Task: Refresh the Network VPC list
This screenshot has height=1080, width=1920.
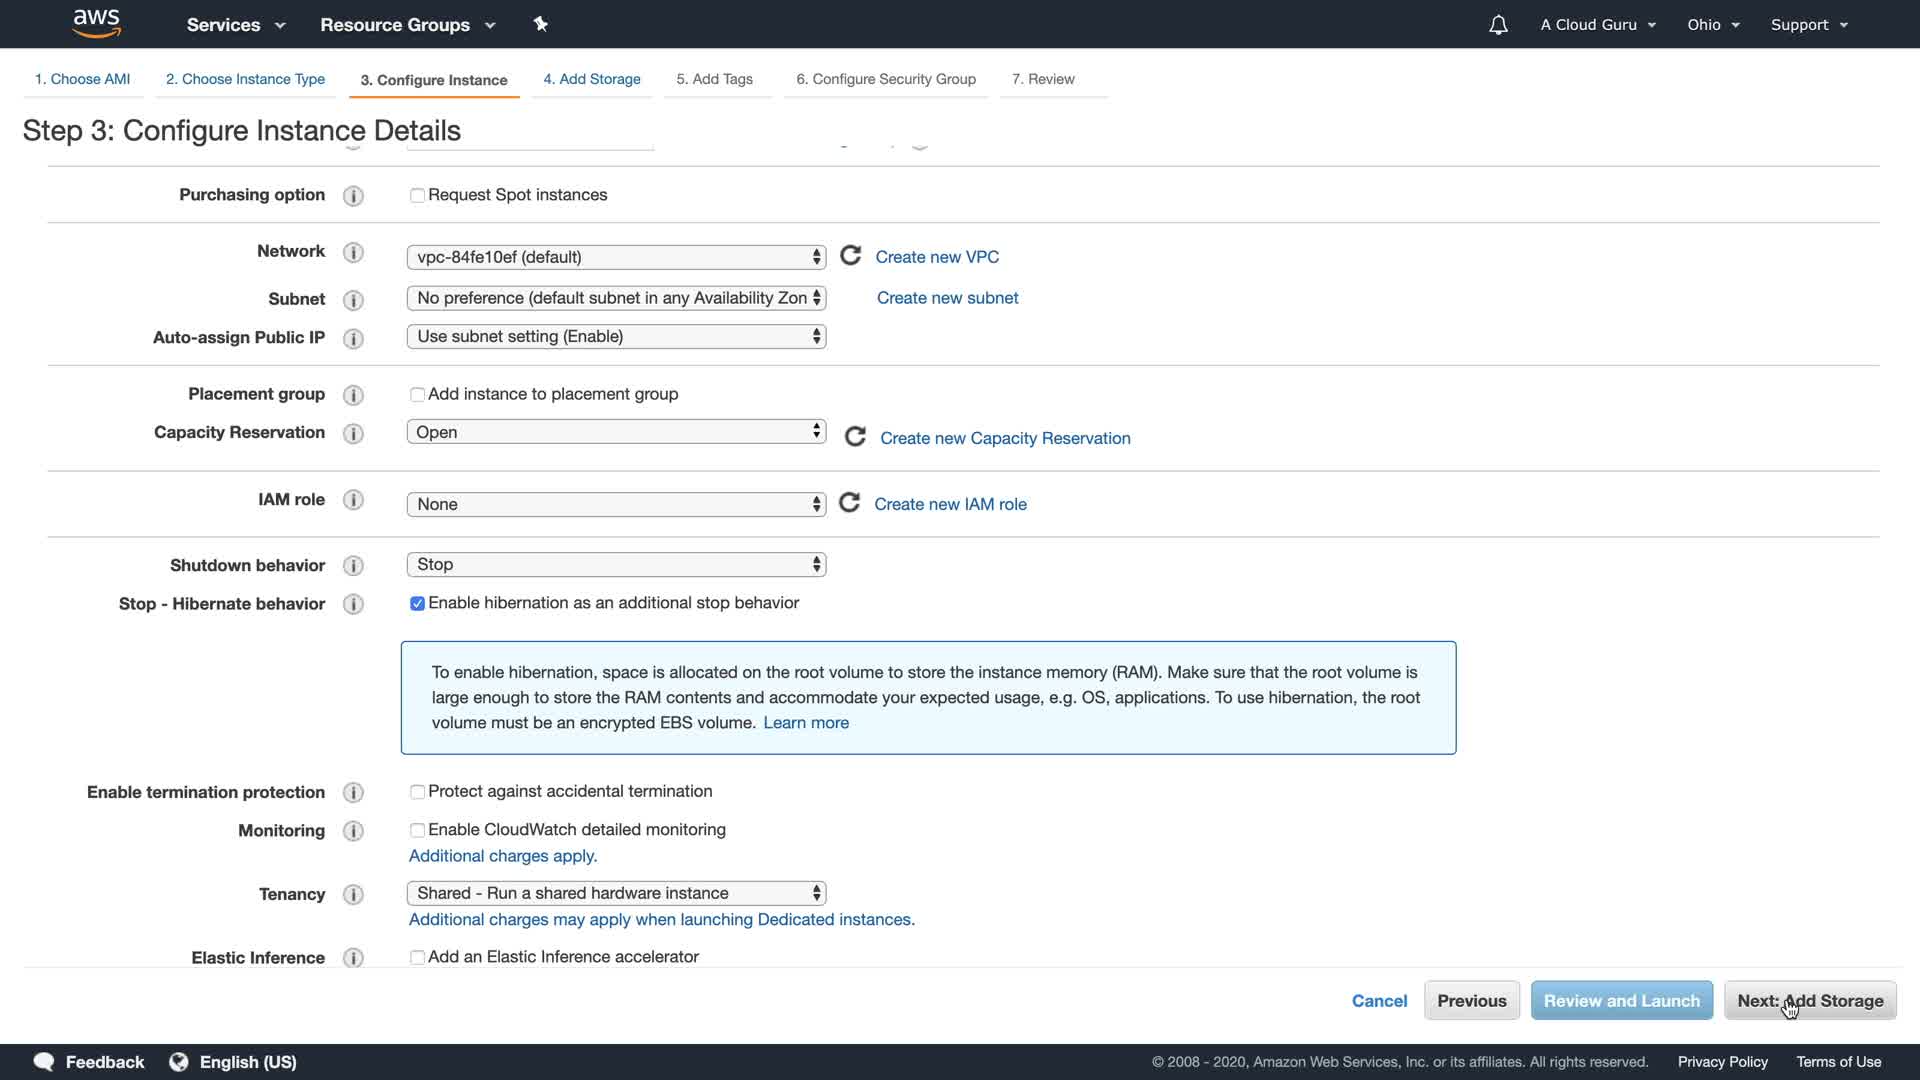Action: (x=850, y=256)
